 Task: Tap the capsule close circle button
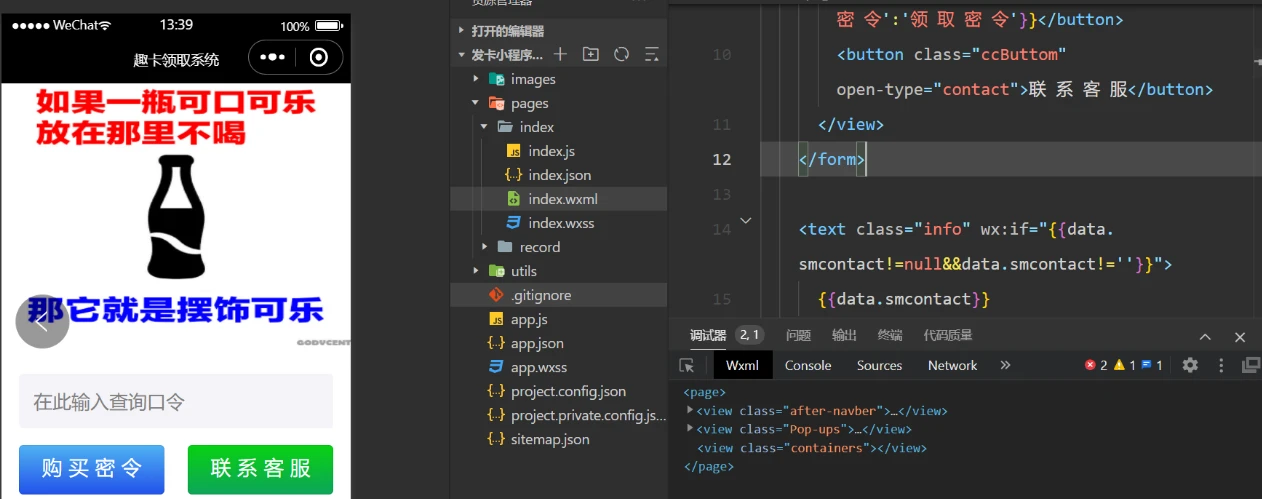319,58
